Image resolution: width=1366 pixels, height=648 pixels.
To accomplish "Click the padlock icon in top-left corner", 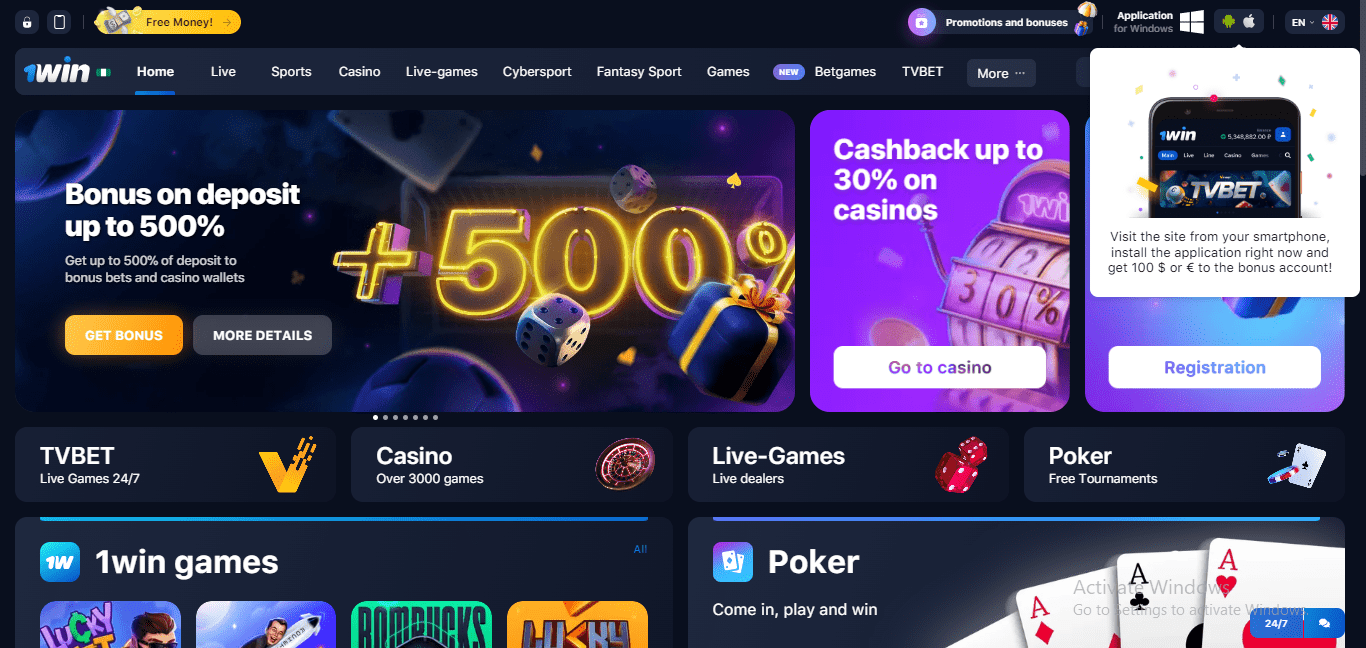I will click(27, 22).
